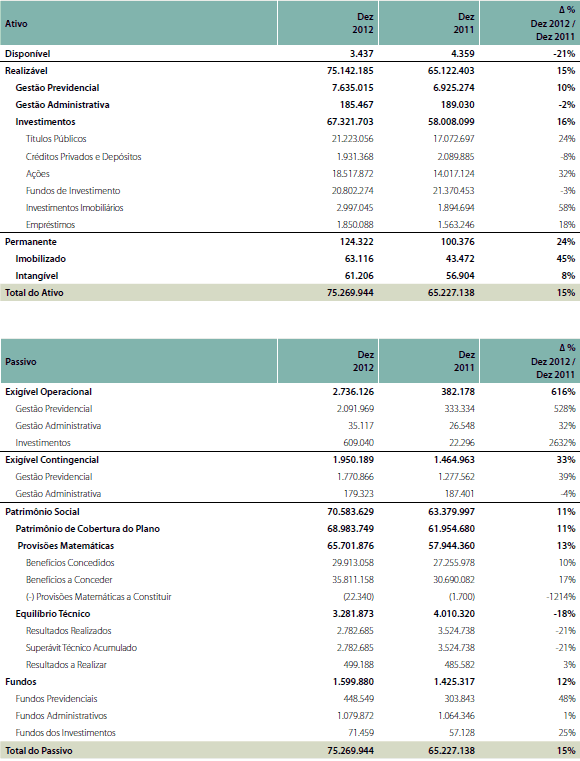Select the Passivo table header cell

click(x=139, y=362)
